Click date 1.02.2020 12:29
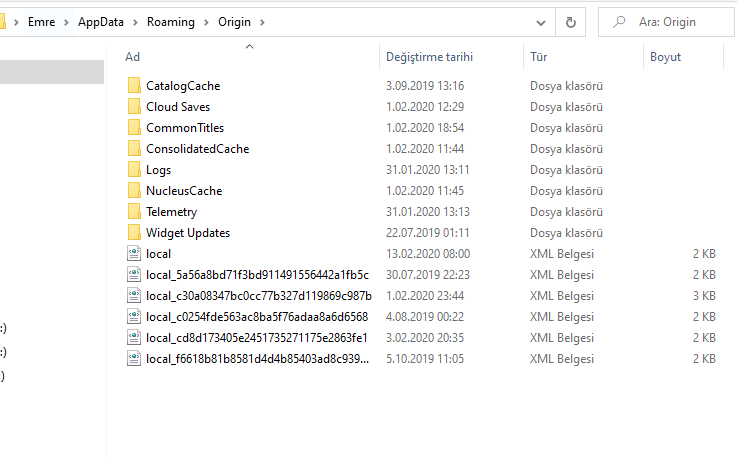The width and height of the screenshot is (737, 458). pyautogui.click(x=425, y=107)
